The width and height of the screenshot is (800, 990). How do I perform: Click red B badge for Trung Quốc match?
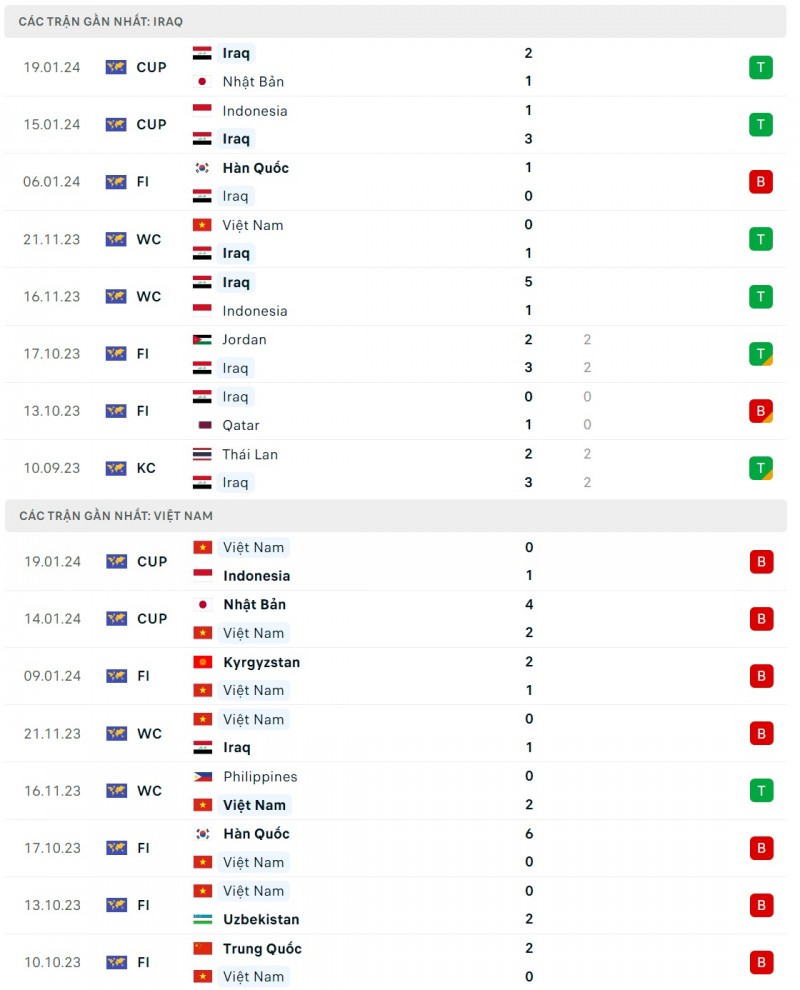pos(761,962)
